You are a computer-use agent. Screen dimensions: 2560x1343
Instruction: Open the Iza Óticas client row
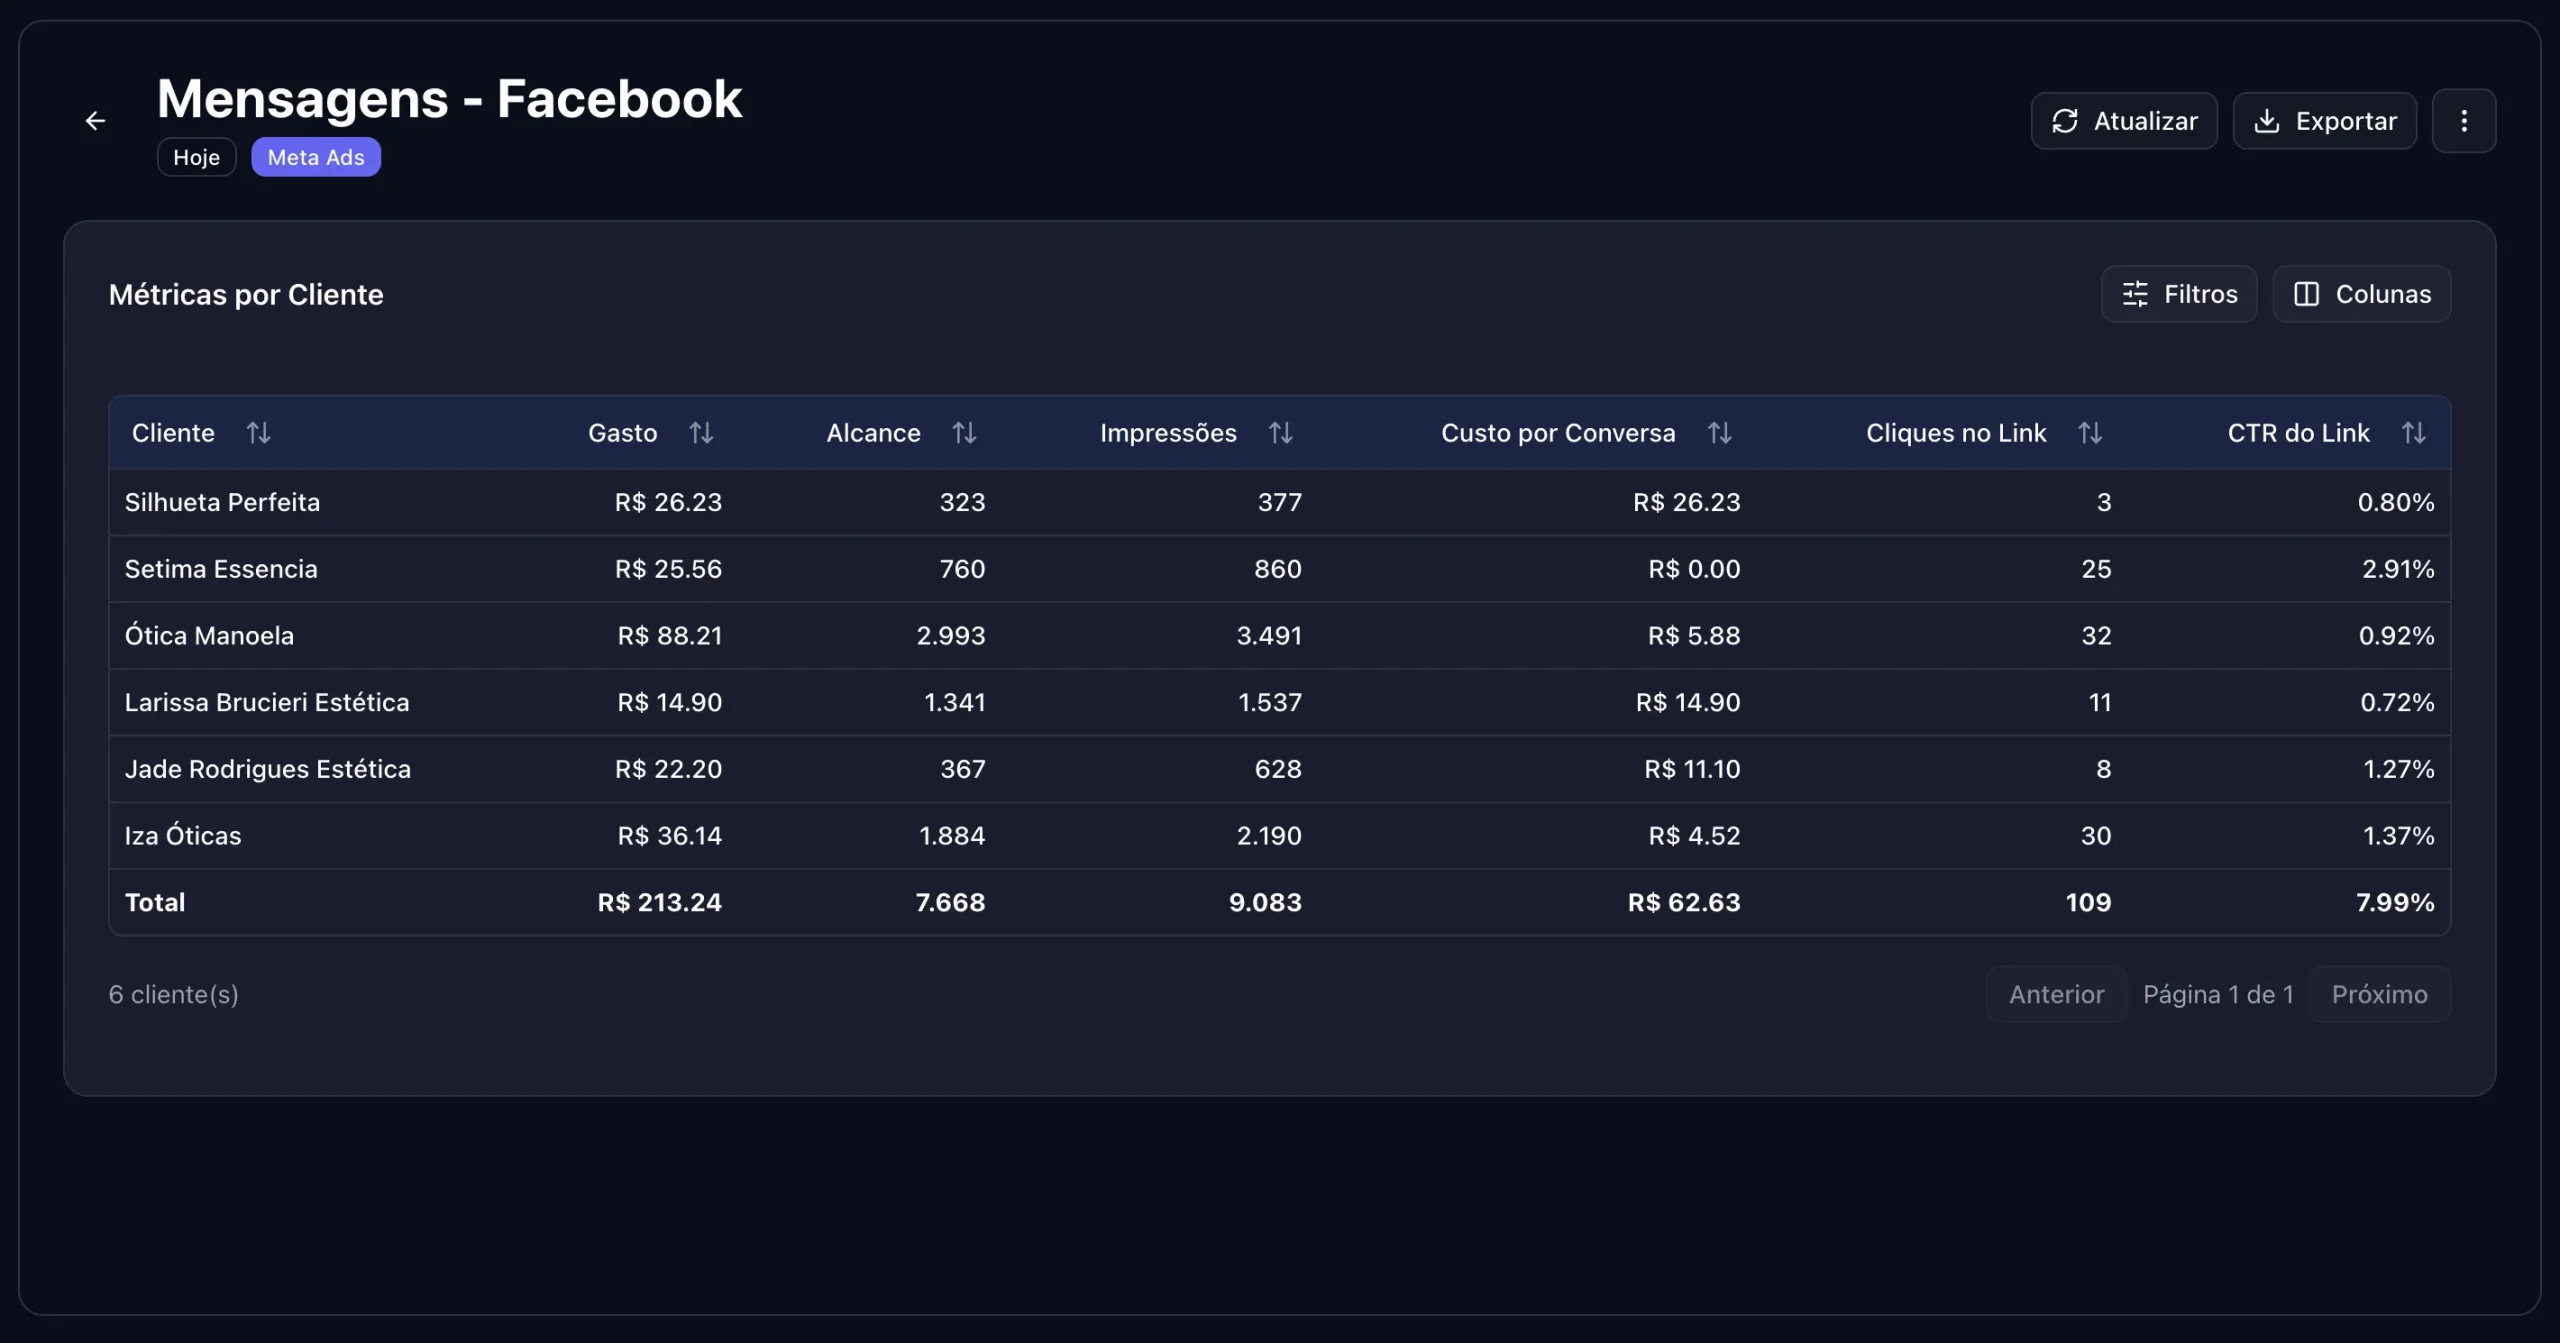pos(183,836)
